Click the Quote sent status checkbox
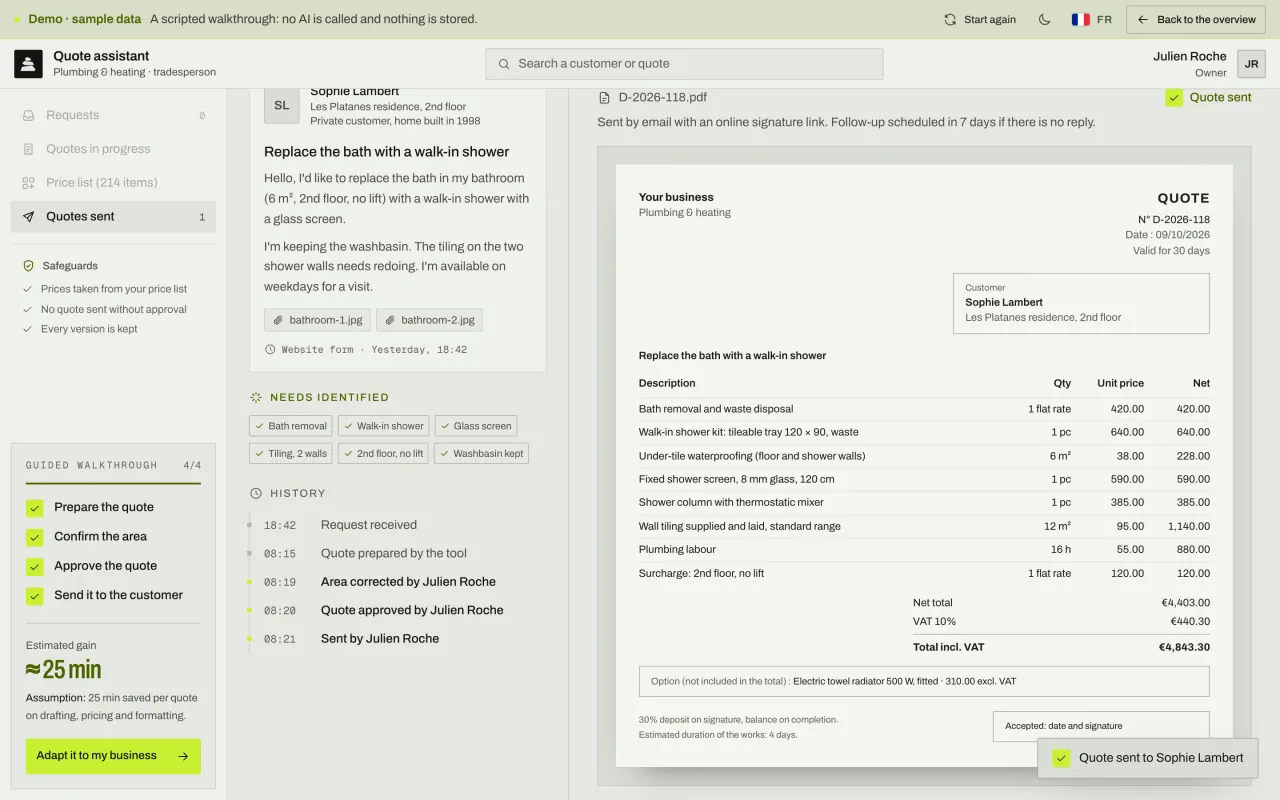The image size is (1280, 800). [x=1174, y=98]
